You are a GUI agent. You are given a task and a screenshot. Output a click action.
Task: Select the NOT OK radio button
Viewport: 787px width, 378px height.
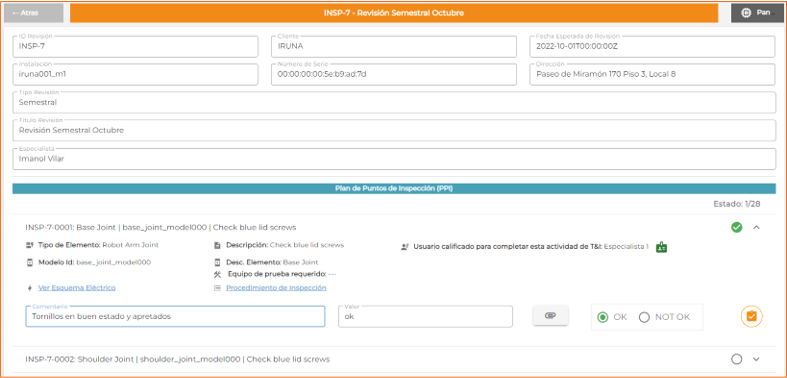644,317
